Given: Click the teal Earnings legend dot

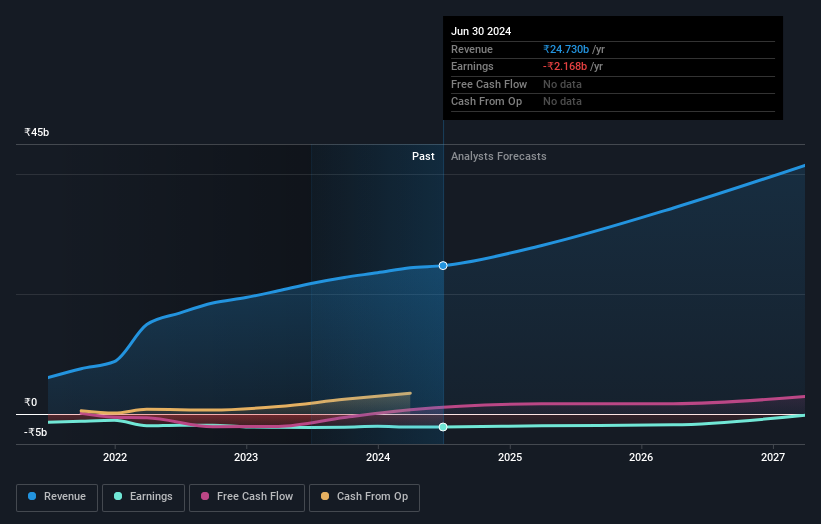Looking at the screenshot, I should [x=118, y=496].
